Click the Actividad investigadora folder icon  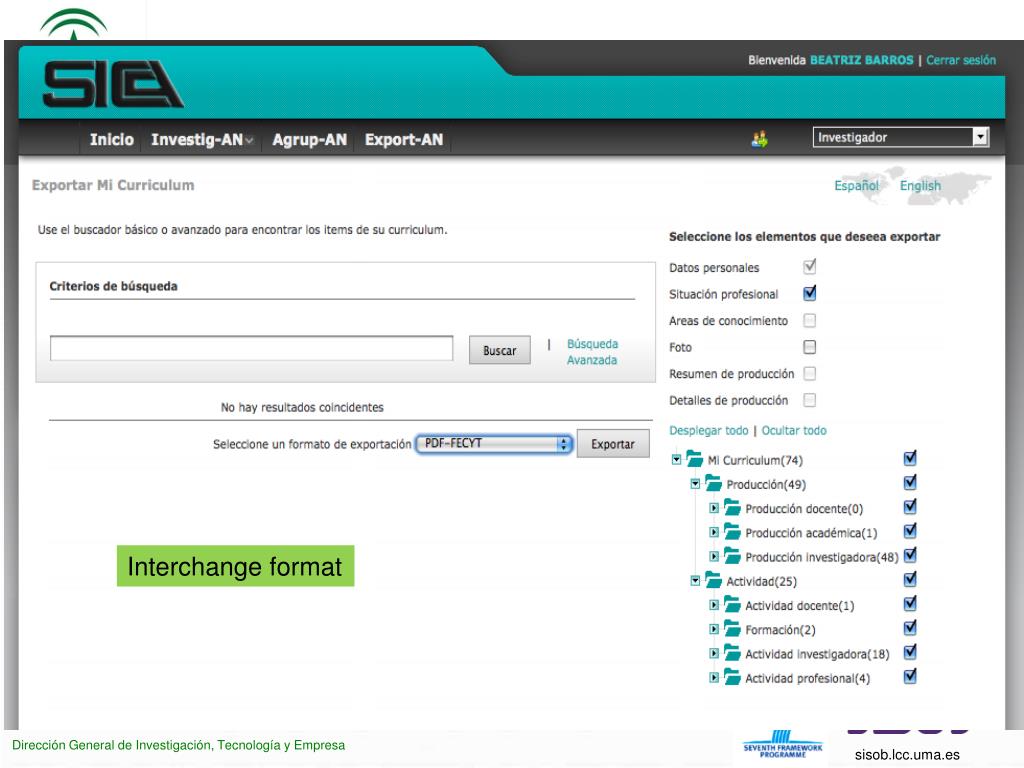pos(732,652)
